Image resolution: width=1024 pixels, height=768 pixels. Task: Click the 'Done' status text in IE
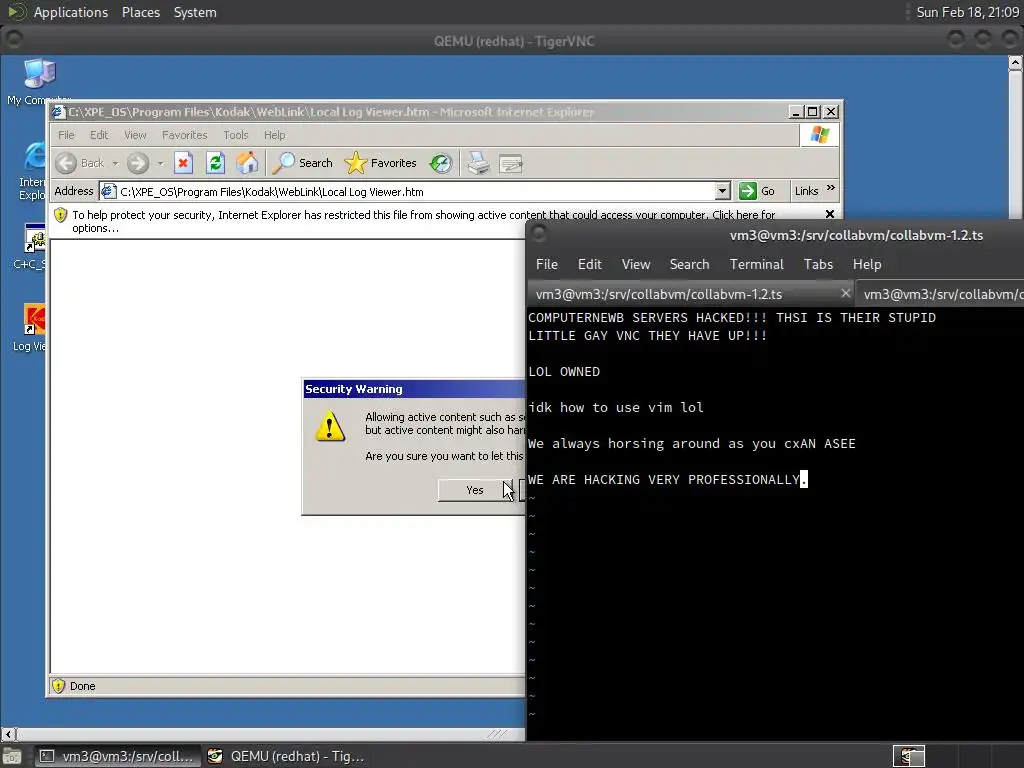(x=82, y=686)
